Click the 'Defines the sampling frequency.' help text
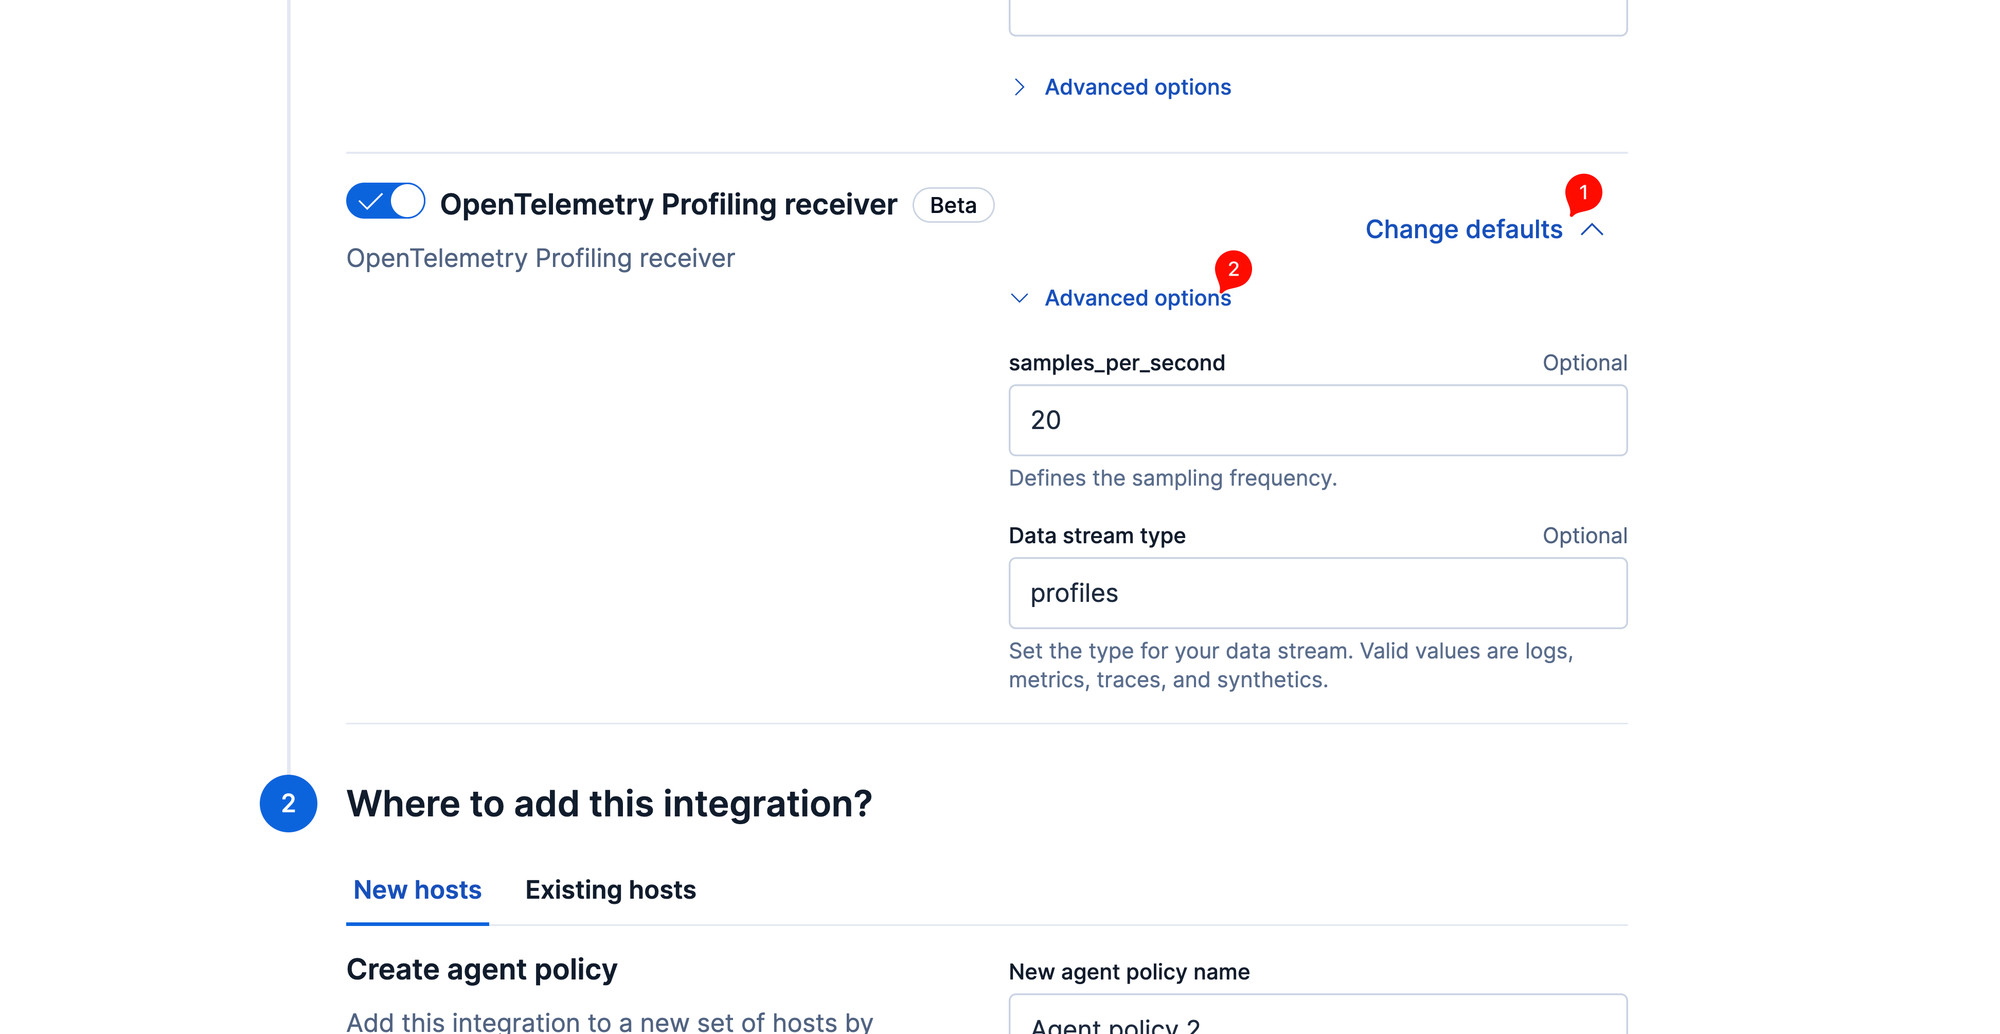 (1172, 478)
